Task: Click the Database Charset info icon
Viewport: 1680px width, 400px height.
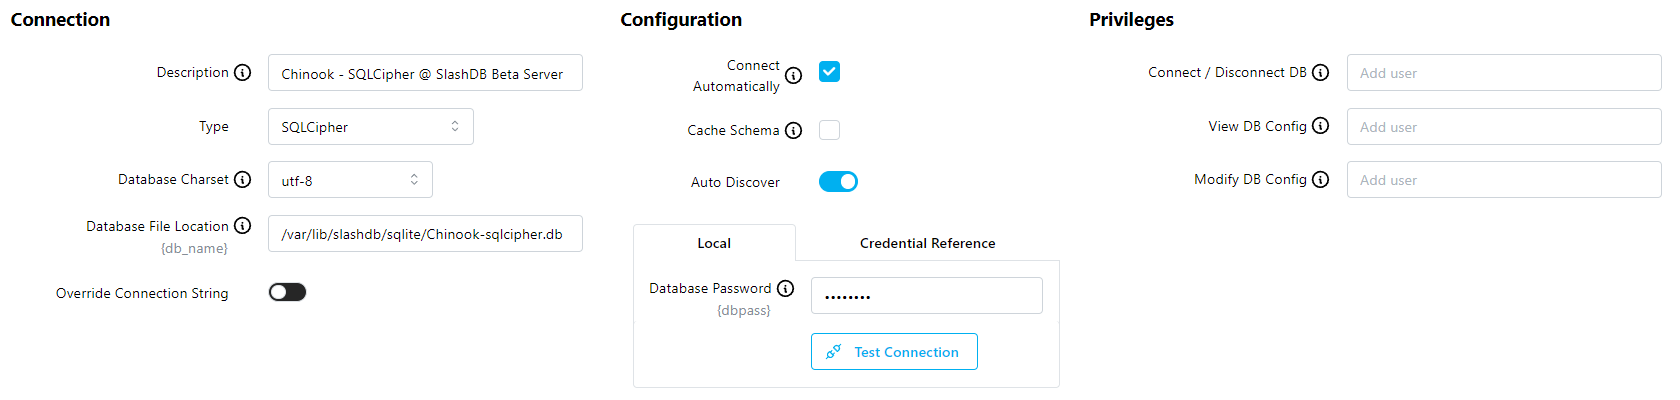Action: pos(242,180)
